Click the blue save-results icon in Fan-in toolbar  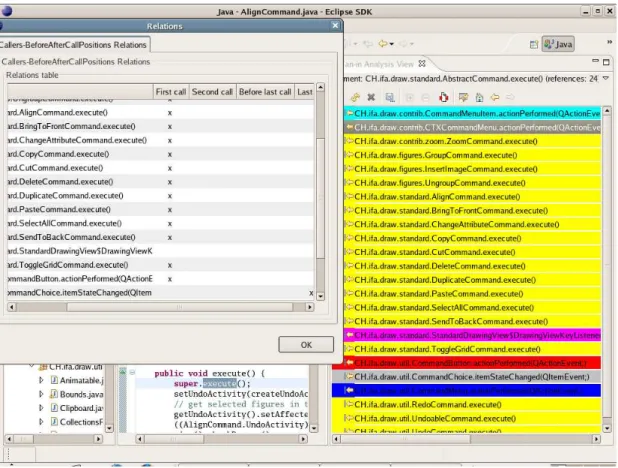pos(389,97)
